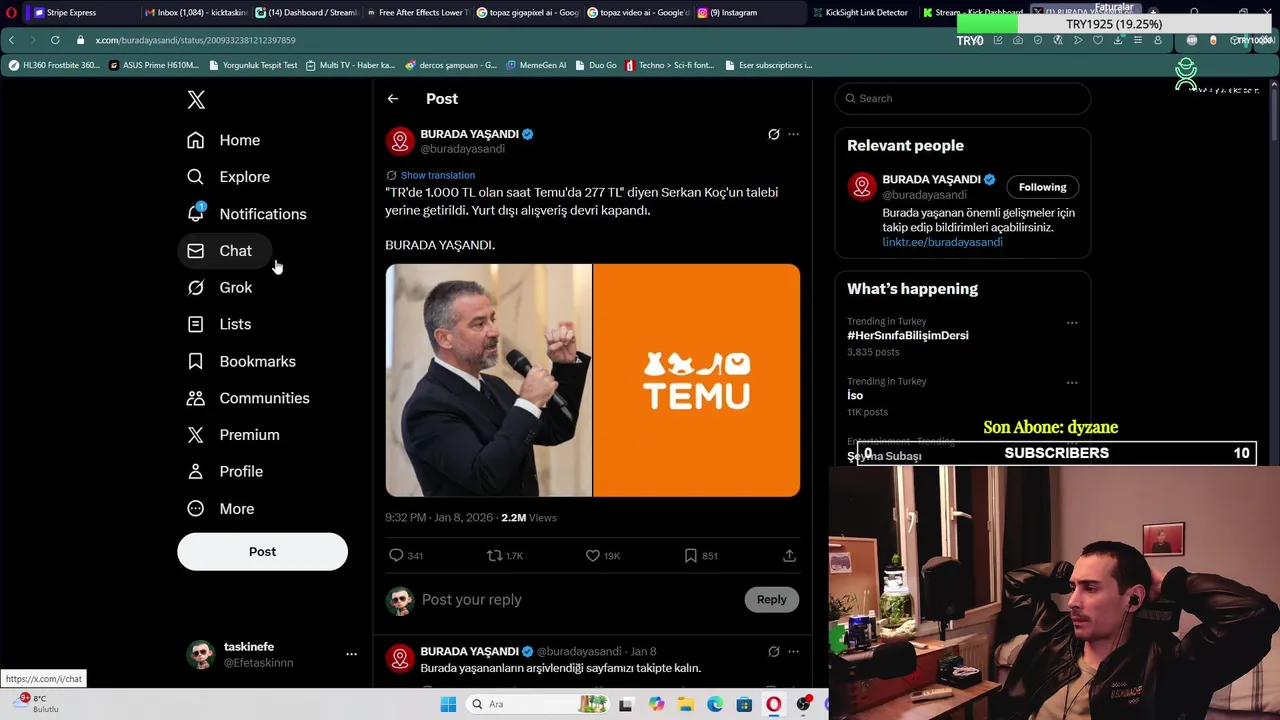The height and width of the screenshot is (720, 1280).
Task: Open the weather widget showing 8°C
Action: (38, 703)
